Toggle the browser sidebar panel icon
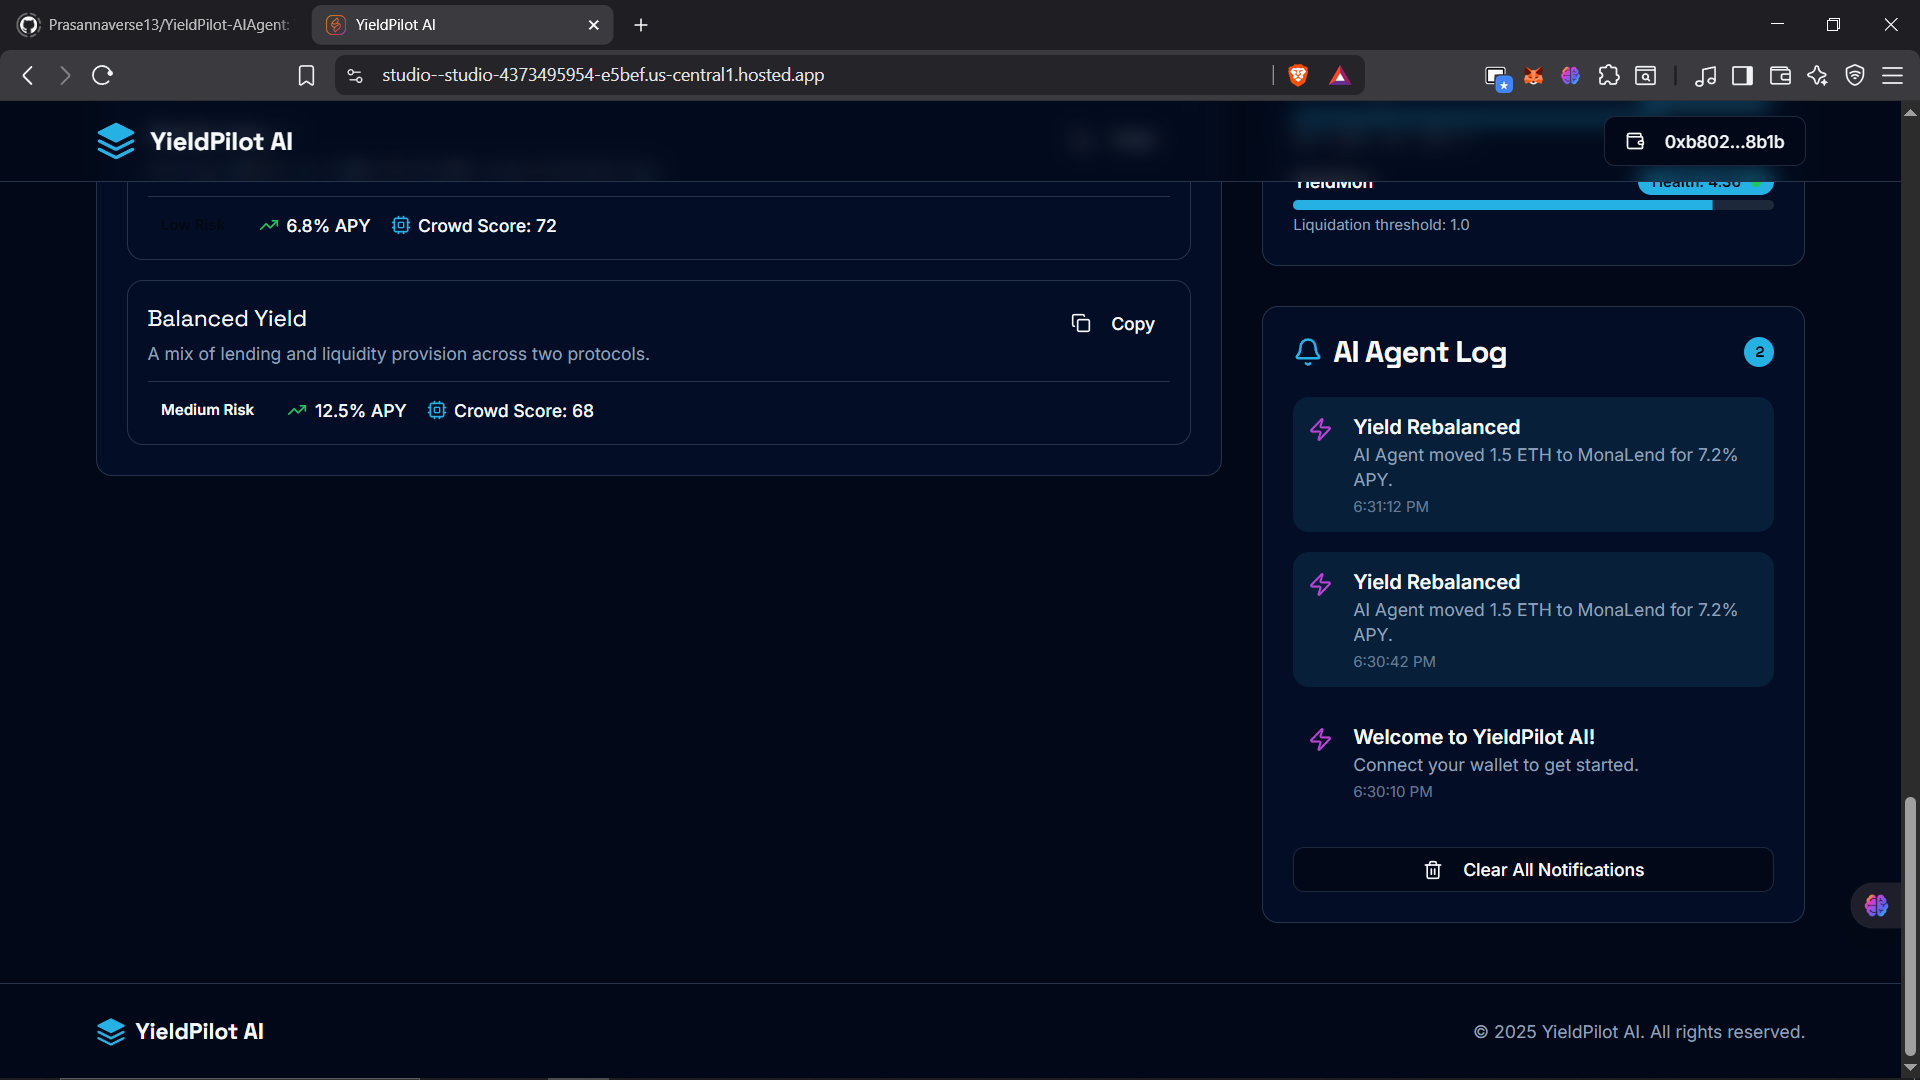The height and width of the screenshot is (1080, 1920). [1742, 75]
